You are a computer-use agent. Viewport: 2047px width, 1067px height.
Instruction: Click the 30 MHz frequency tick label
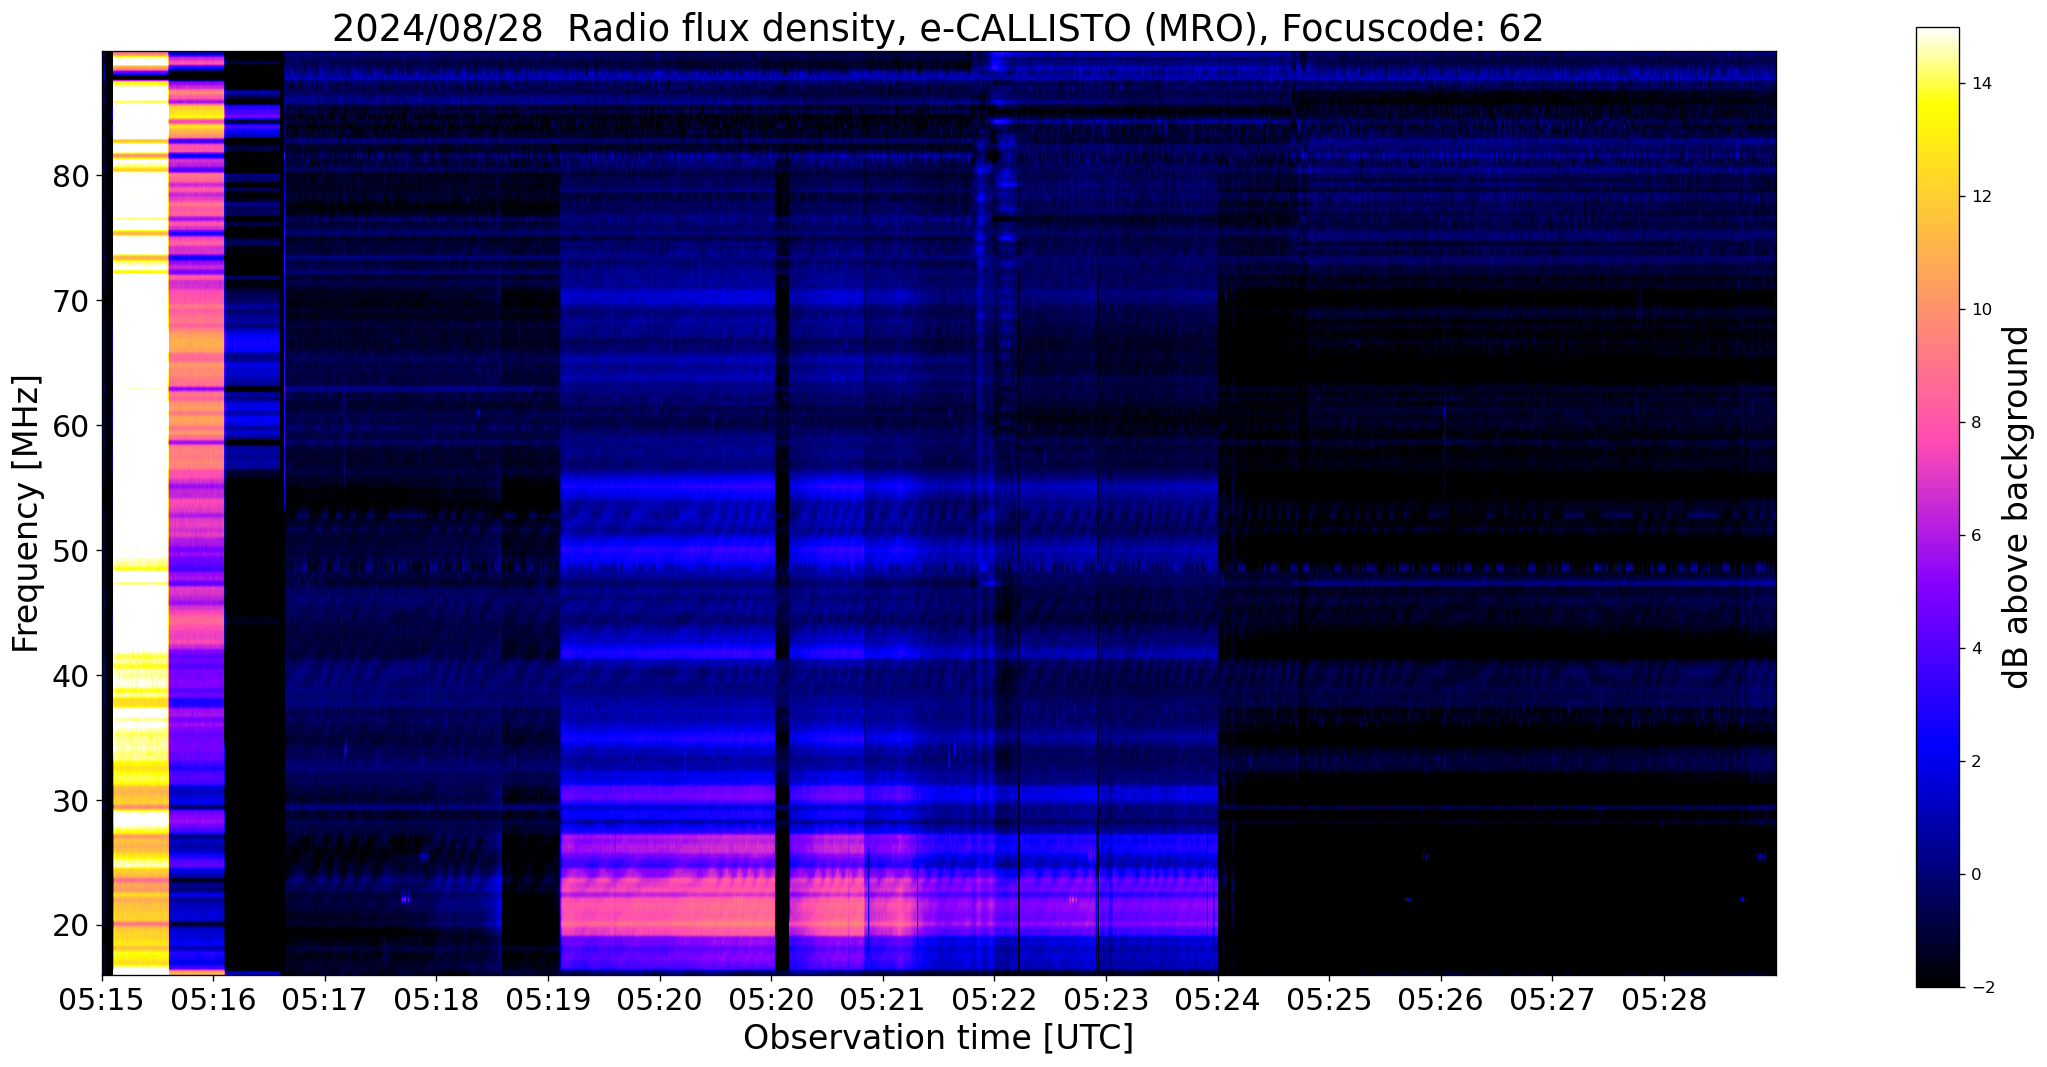[x=71, y=801]
